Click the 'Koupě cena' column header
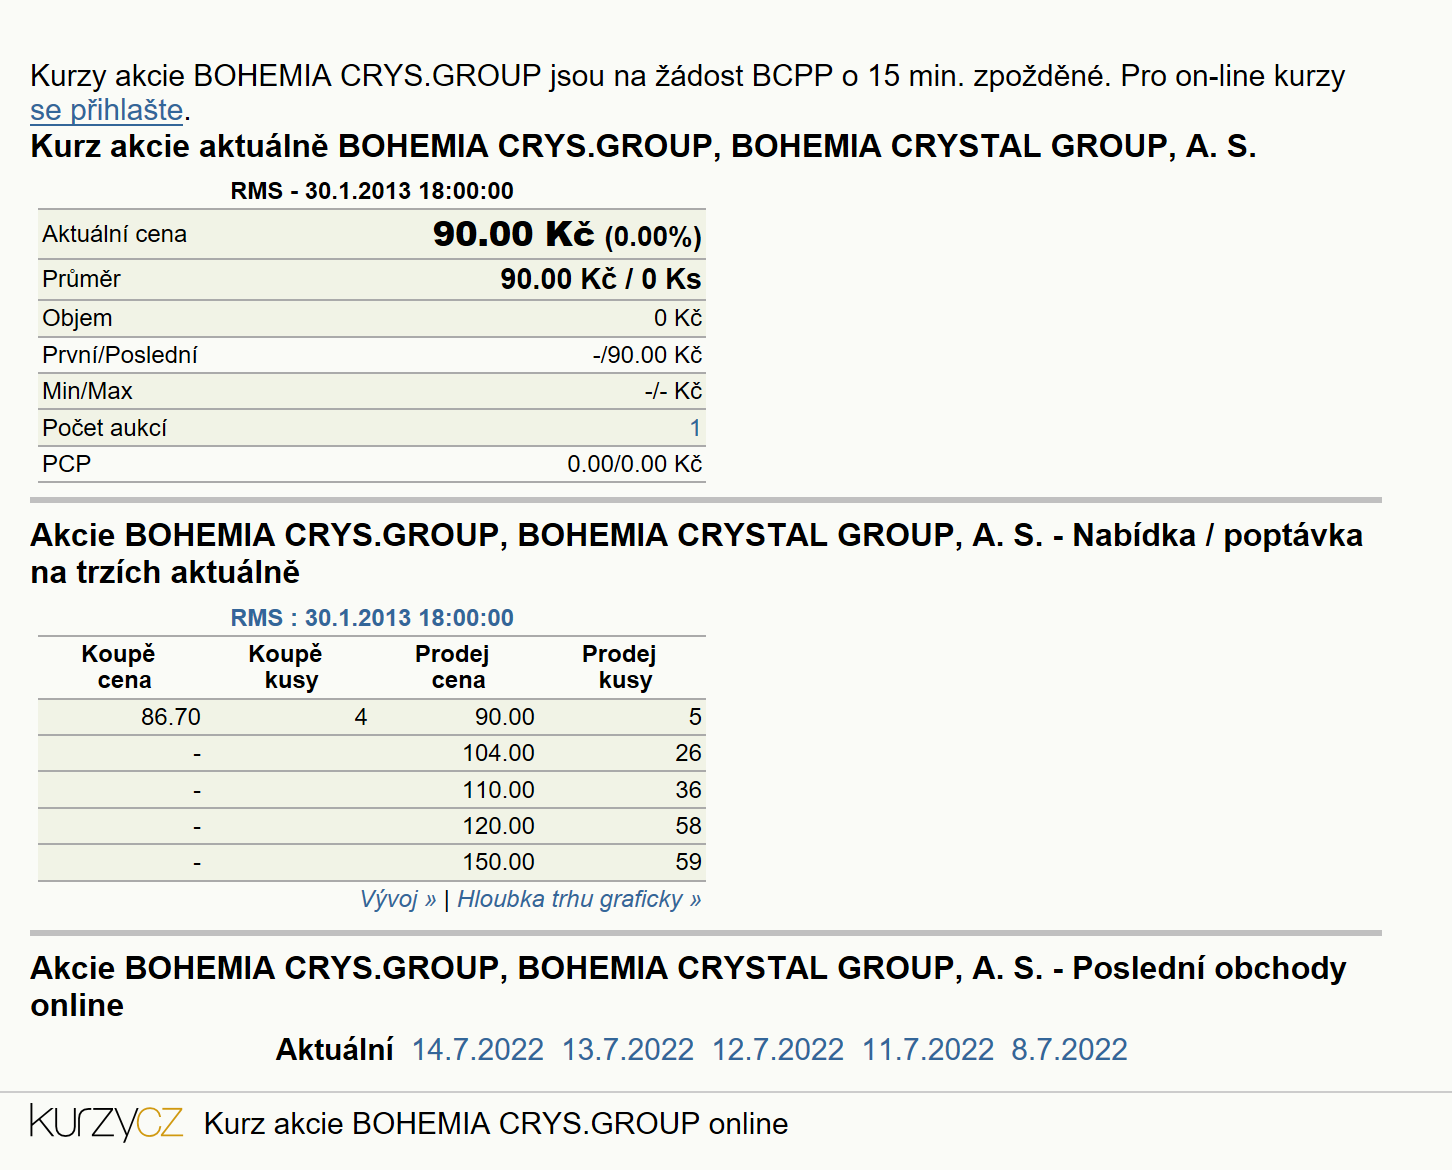The image size is (1452, 1170). point(119,667)
